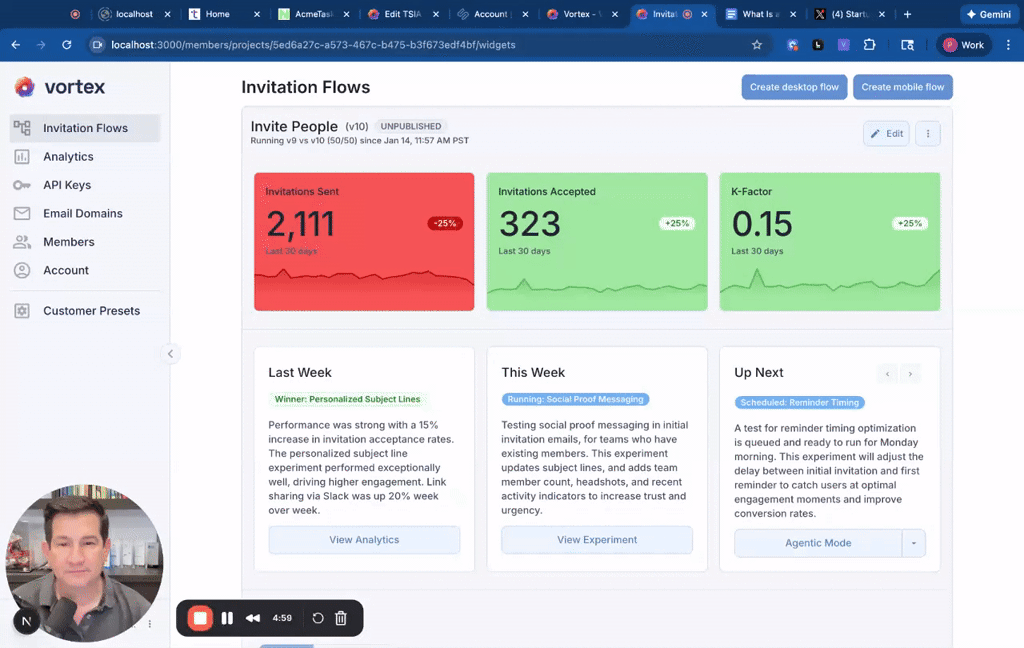Collapse the sidebar with chevron
This screenshot has height=648, width=1024.
(170, 354)
